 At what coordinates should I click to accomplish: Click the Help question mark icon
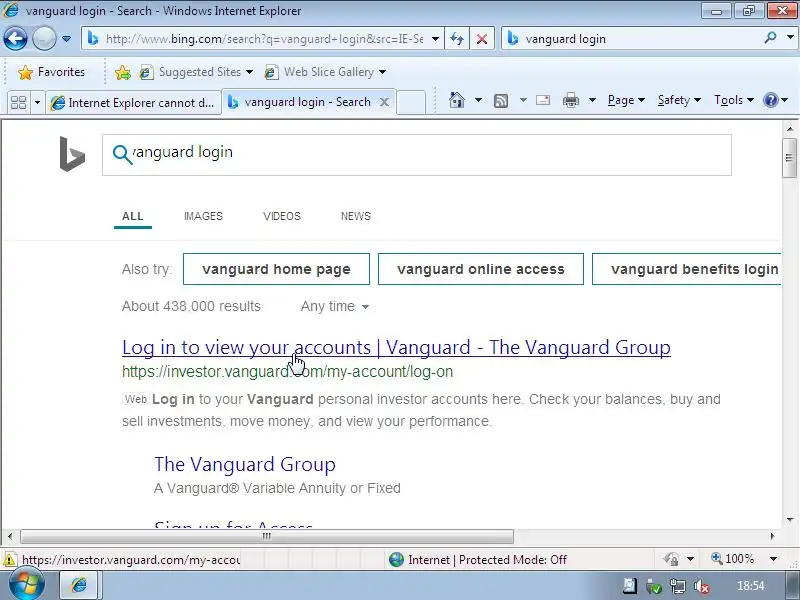click(x=770, y=100)
